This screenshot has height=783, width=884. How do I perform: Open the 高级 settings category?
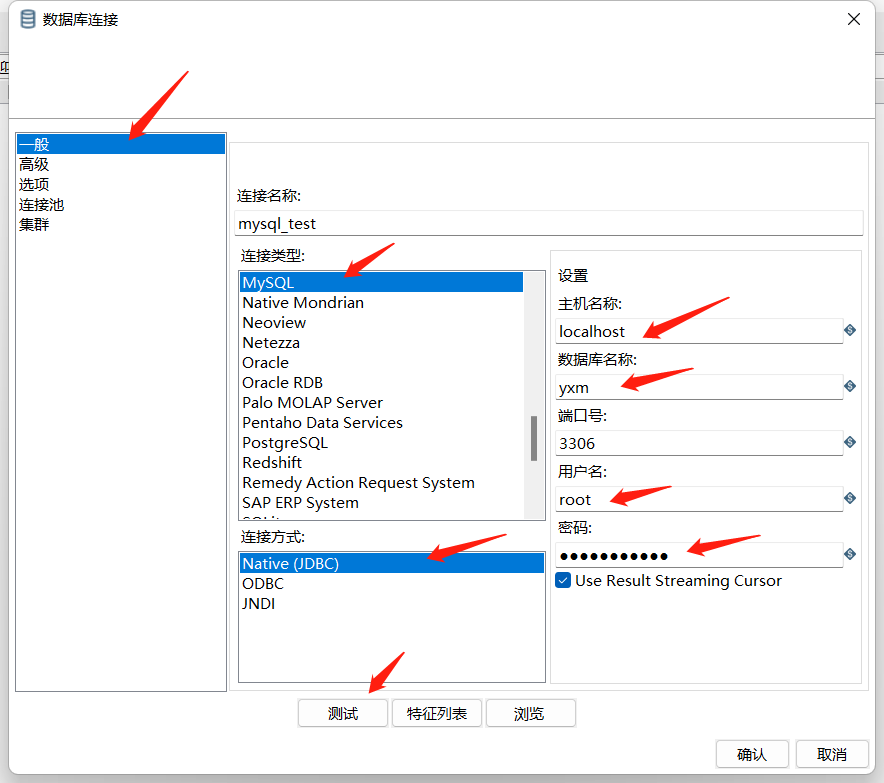click(x=121, y=165)
